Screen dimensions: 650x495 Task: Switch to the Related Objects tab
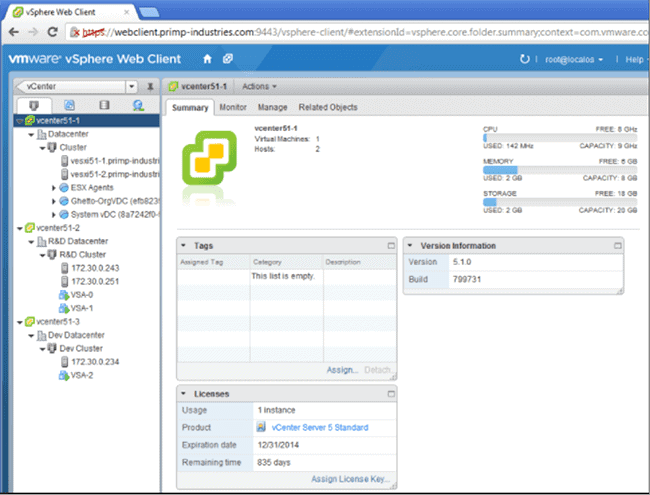[328, 107]
